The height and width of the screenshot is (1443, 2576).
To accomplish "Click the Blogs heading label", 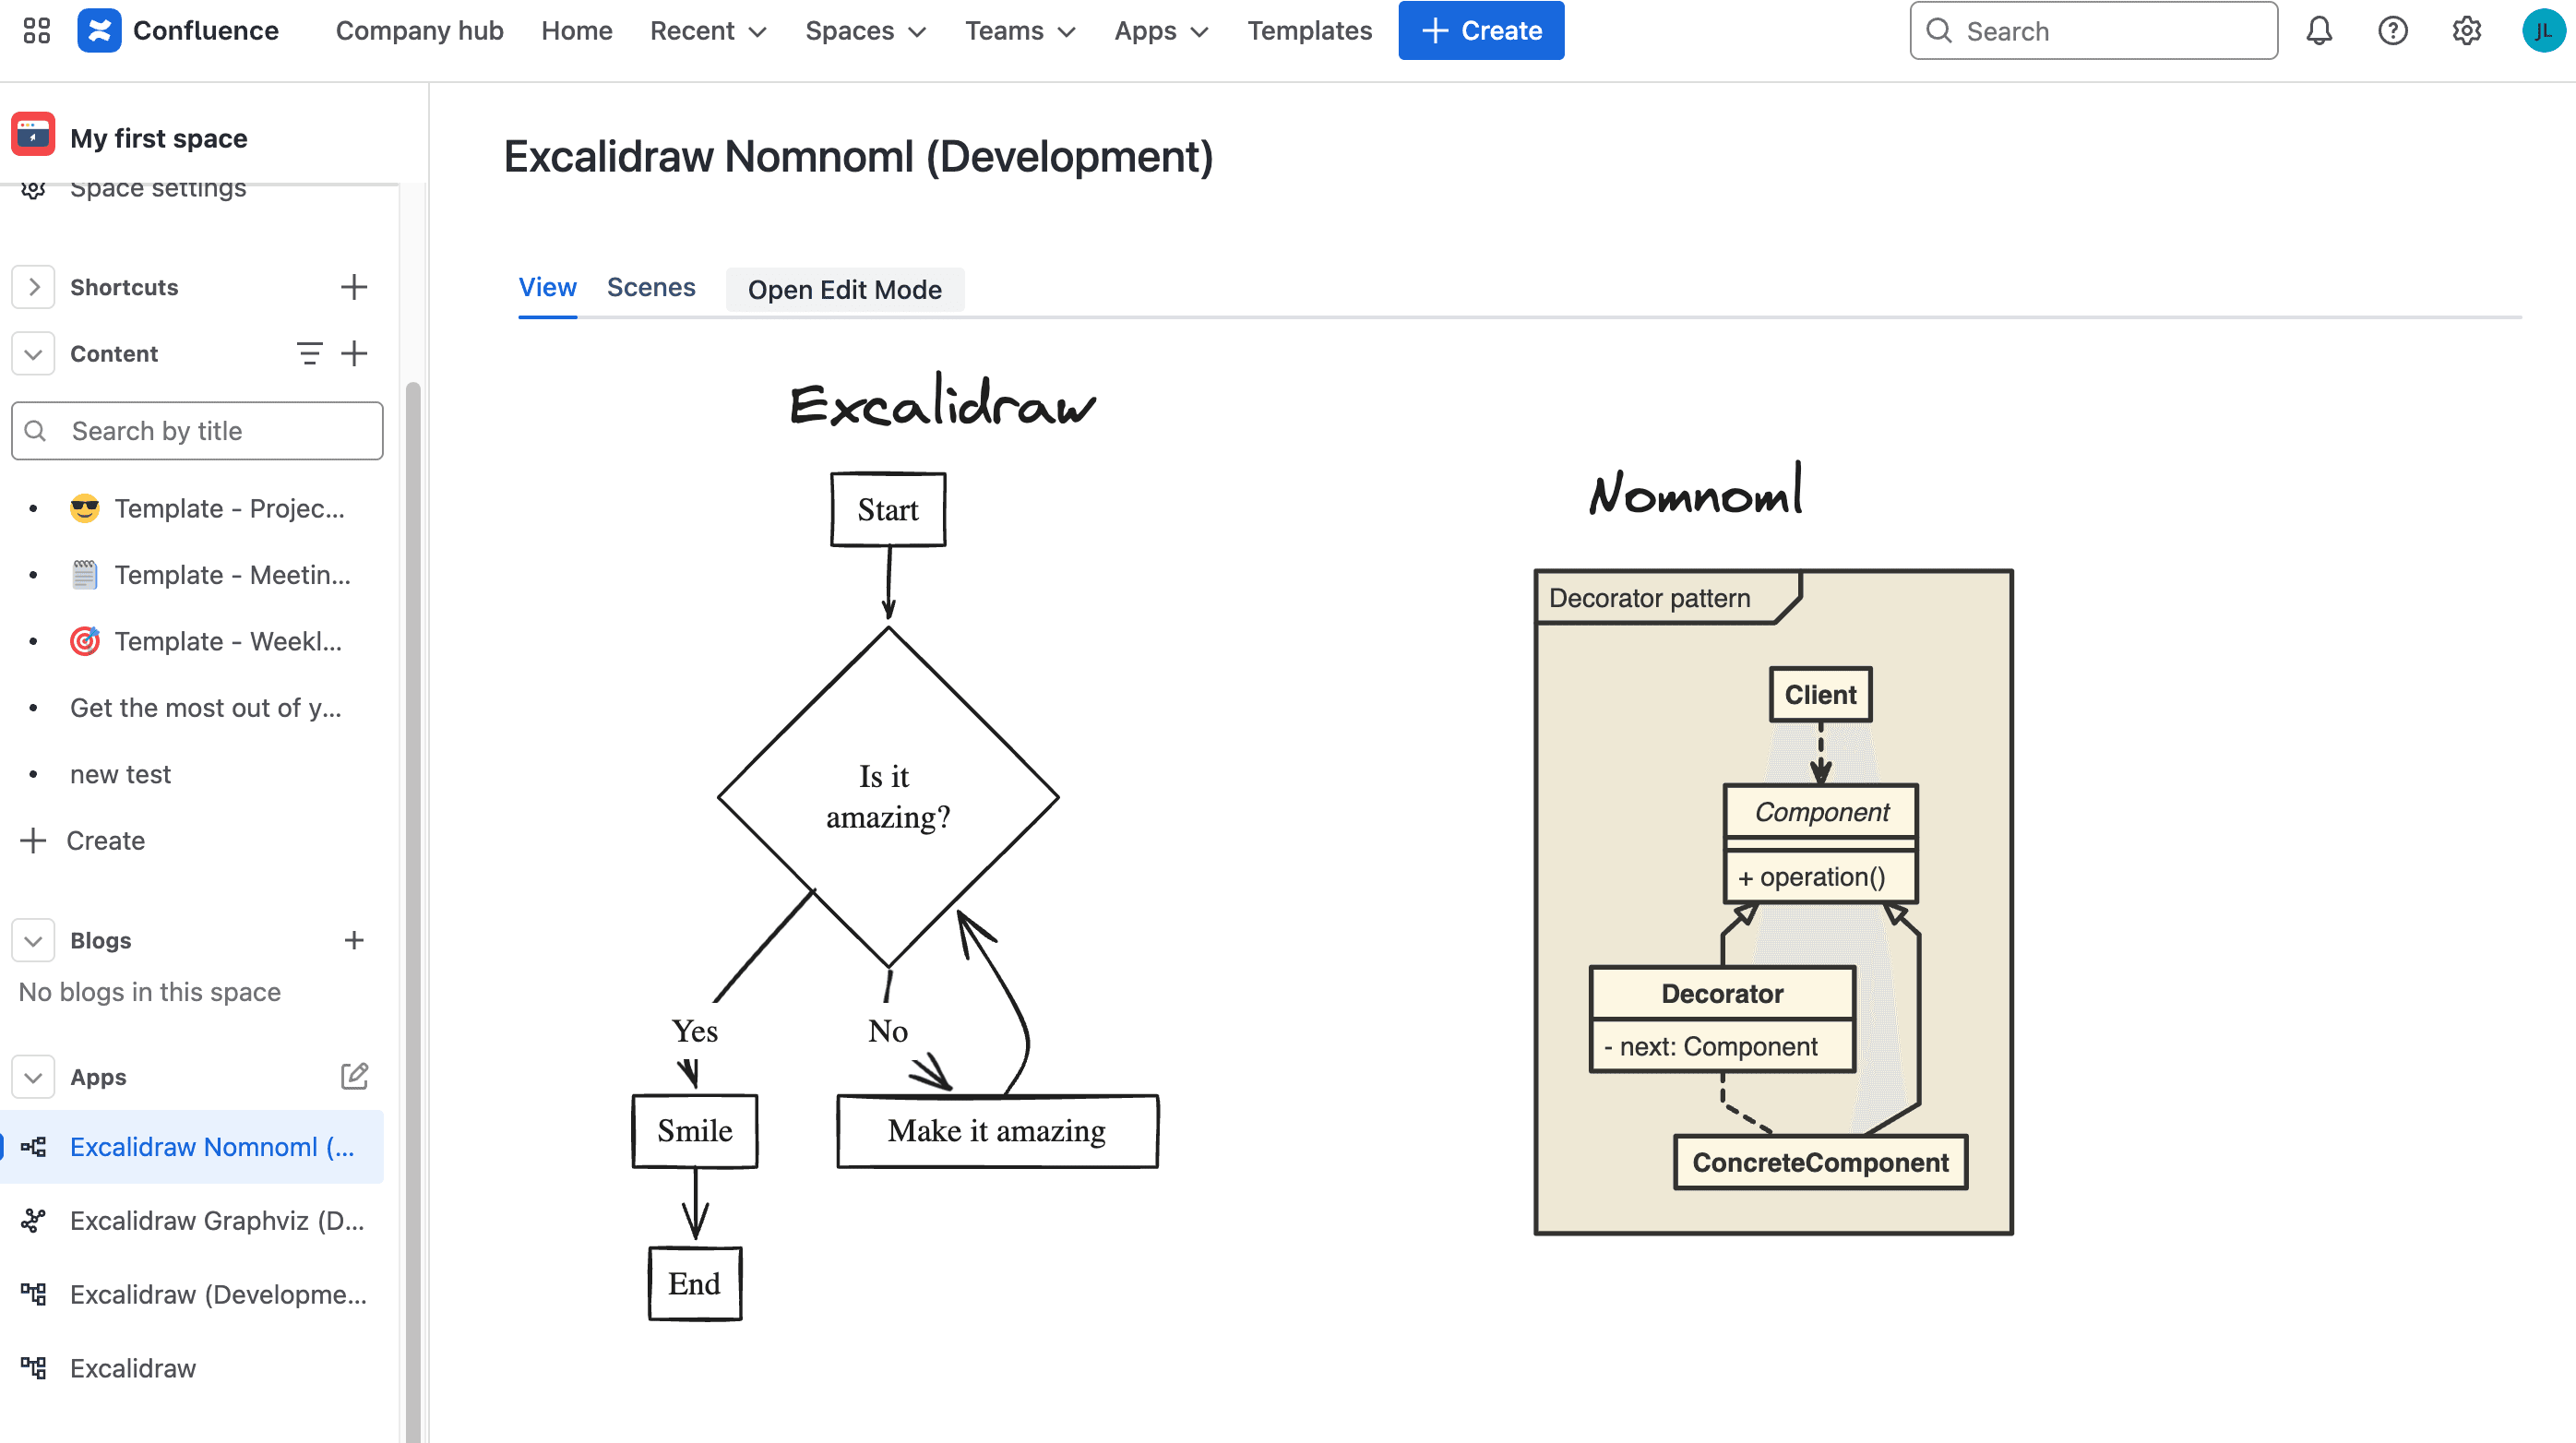I will click(x=100, y=941).
